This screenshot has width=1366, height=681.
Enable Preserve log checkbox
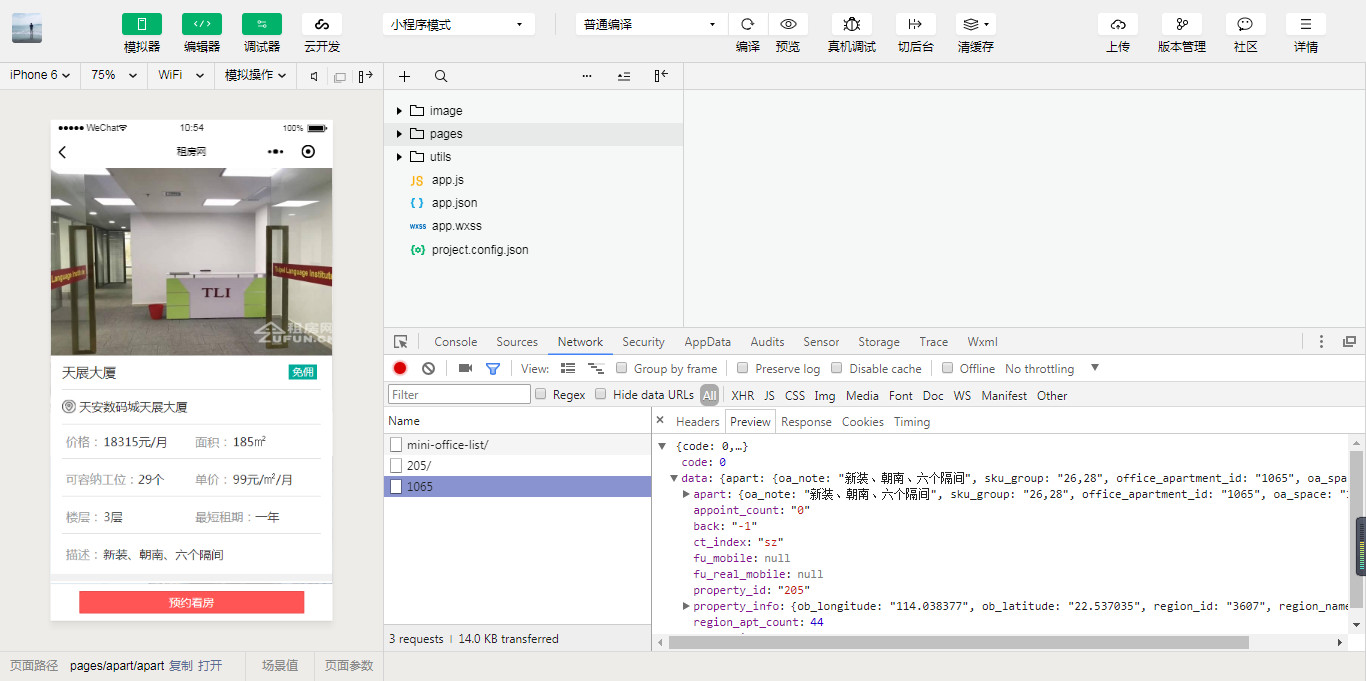tap(743, 368)
